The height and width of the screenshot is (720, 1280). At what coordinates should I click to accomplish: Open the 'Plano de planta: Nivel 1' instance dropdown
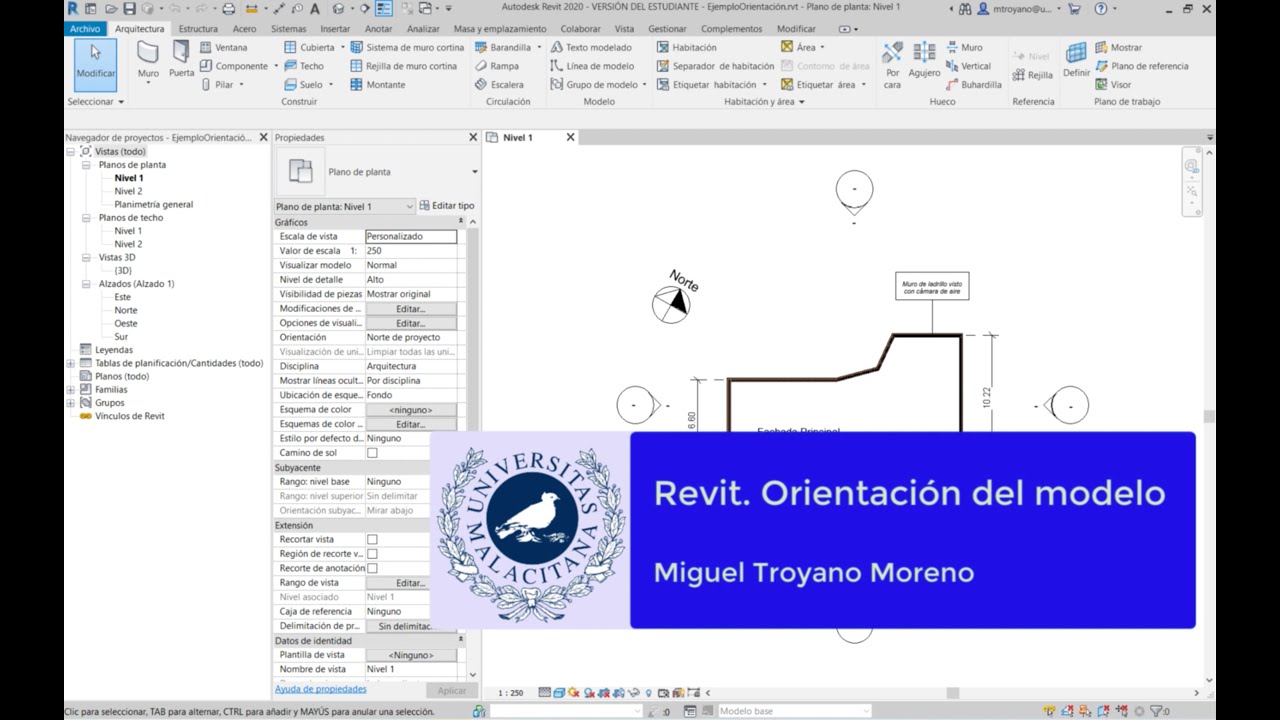coord(344,206)
